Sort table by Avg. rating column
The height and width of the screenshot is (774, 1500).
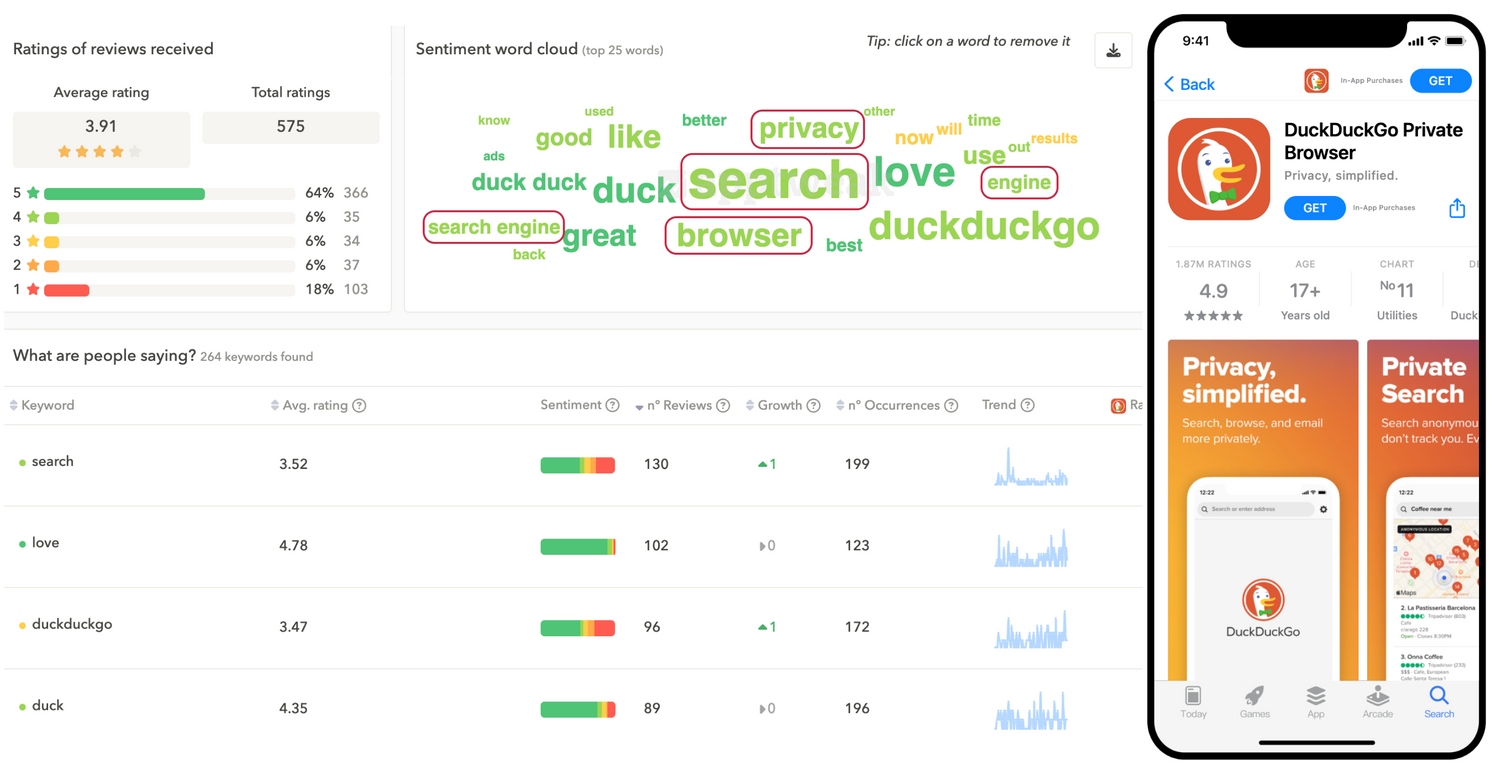[x=309, y=406]
